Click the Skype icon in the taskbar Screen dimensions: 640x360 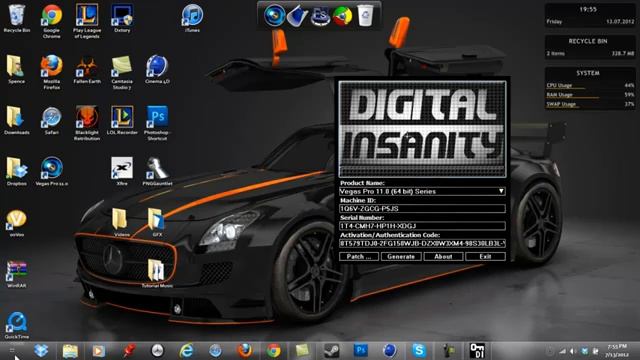click(419, 350)
